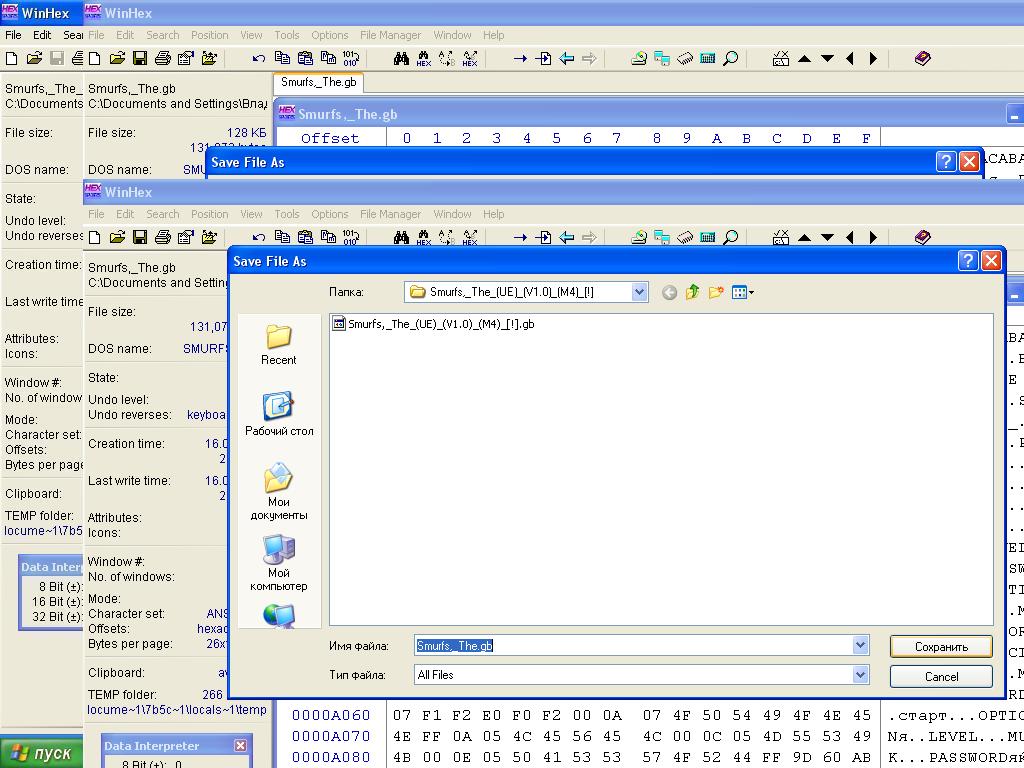This screenshot has height=768, width=1024.
Task: Click Replace Hex Values icon in top toolbar
Action: tap(470, 59)
